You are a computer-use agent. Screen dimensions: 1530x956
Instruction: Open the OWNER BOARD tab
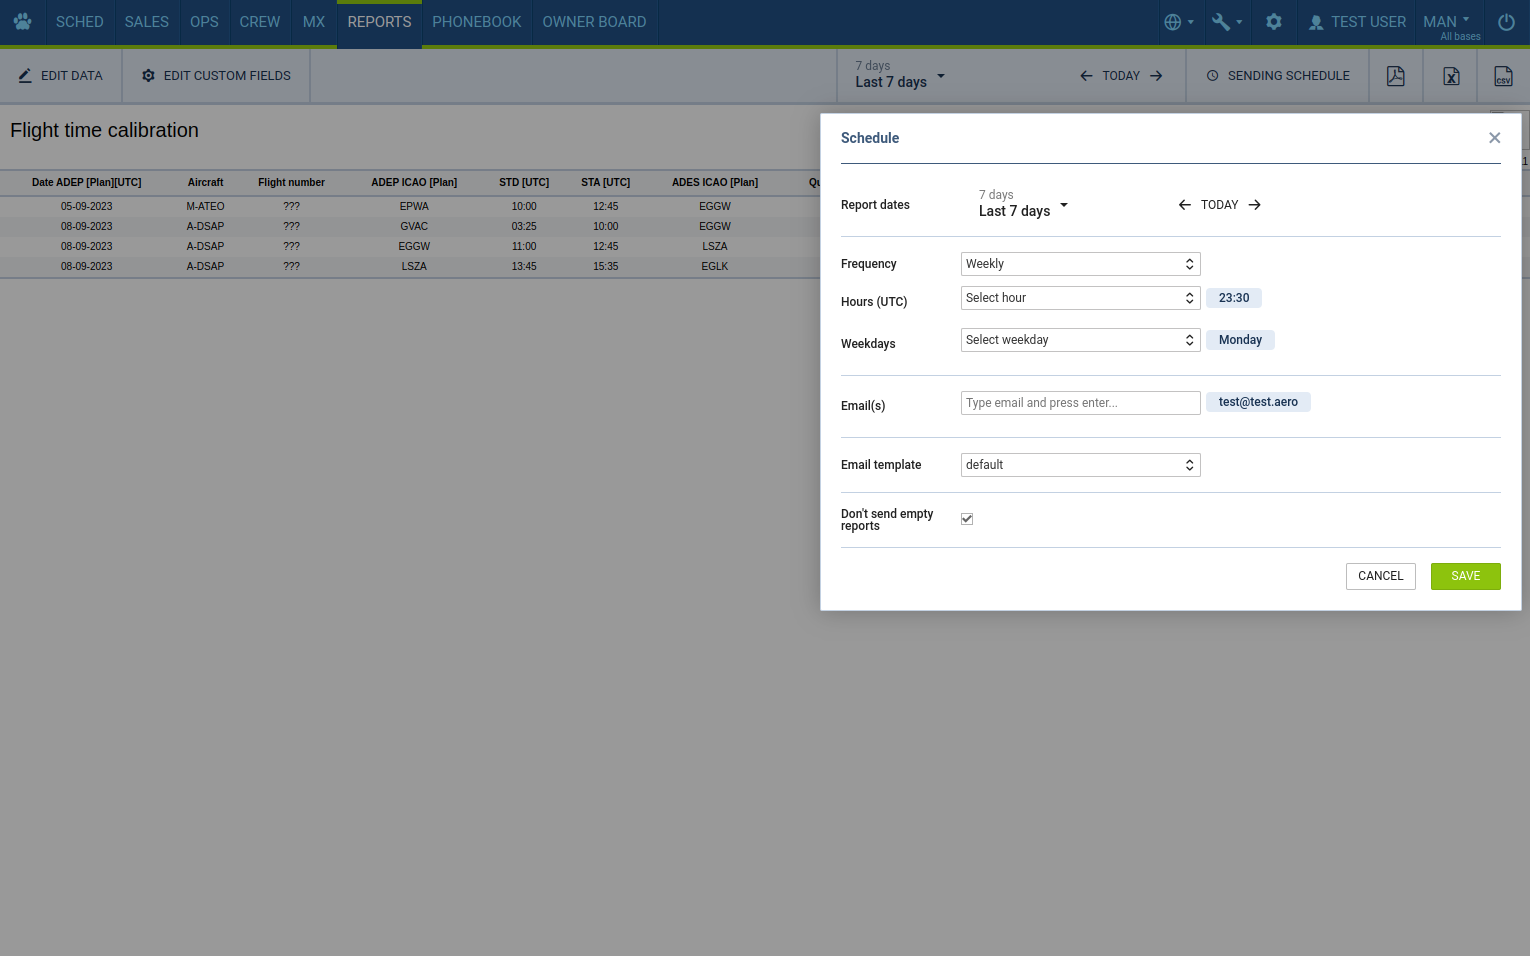pyautogui.click(x=594, y=22)
